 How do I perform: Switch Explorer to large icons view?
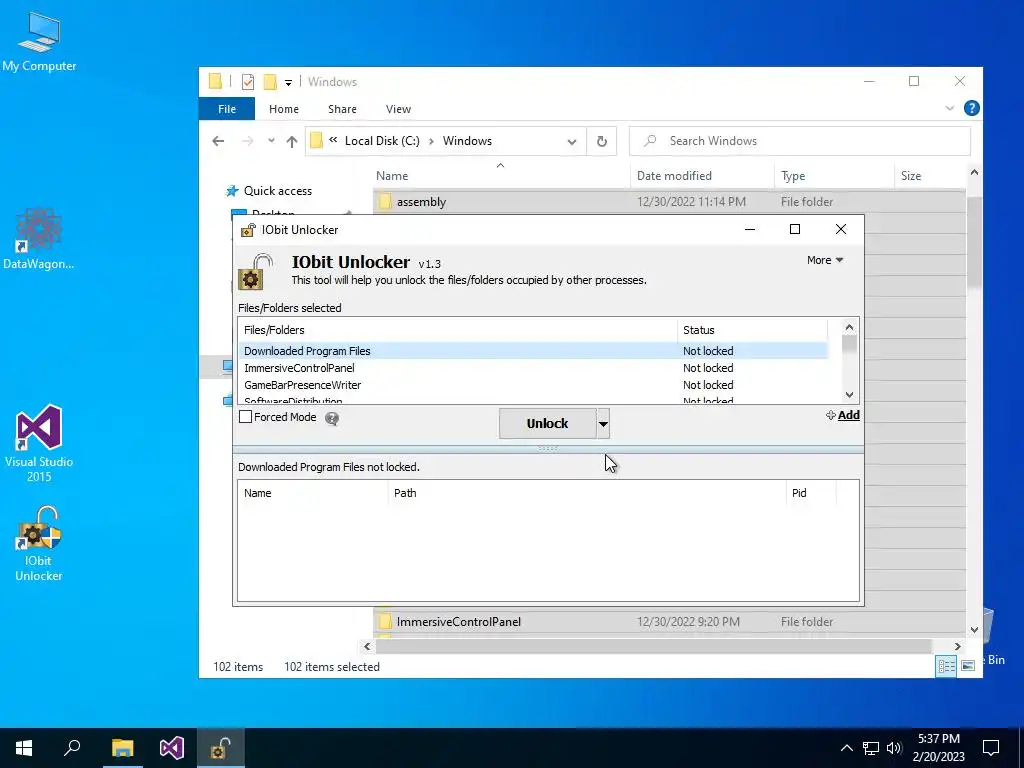pyautogui.click(x=968, y=666)
